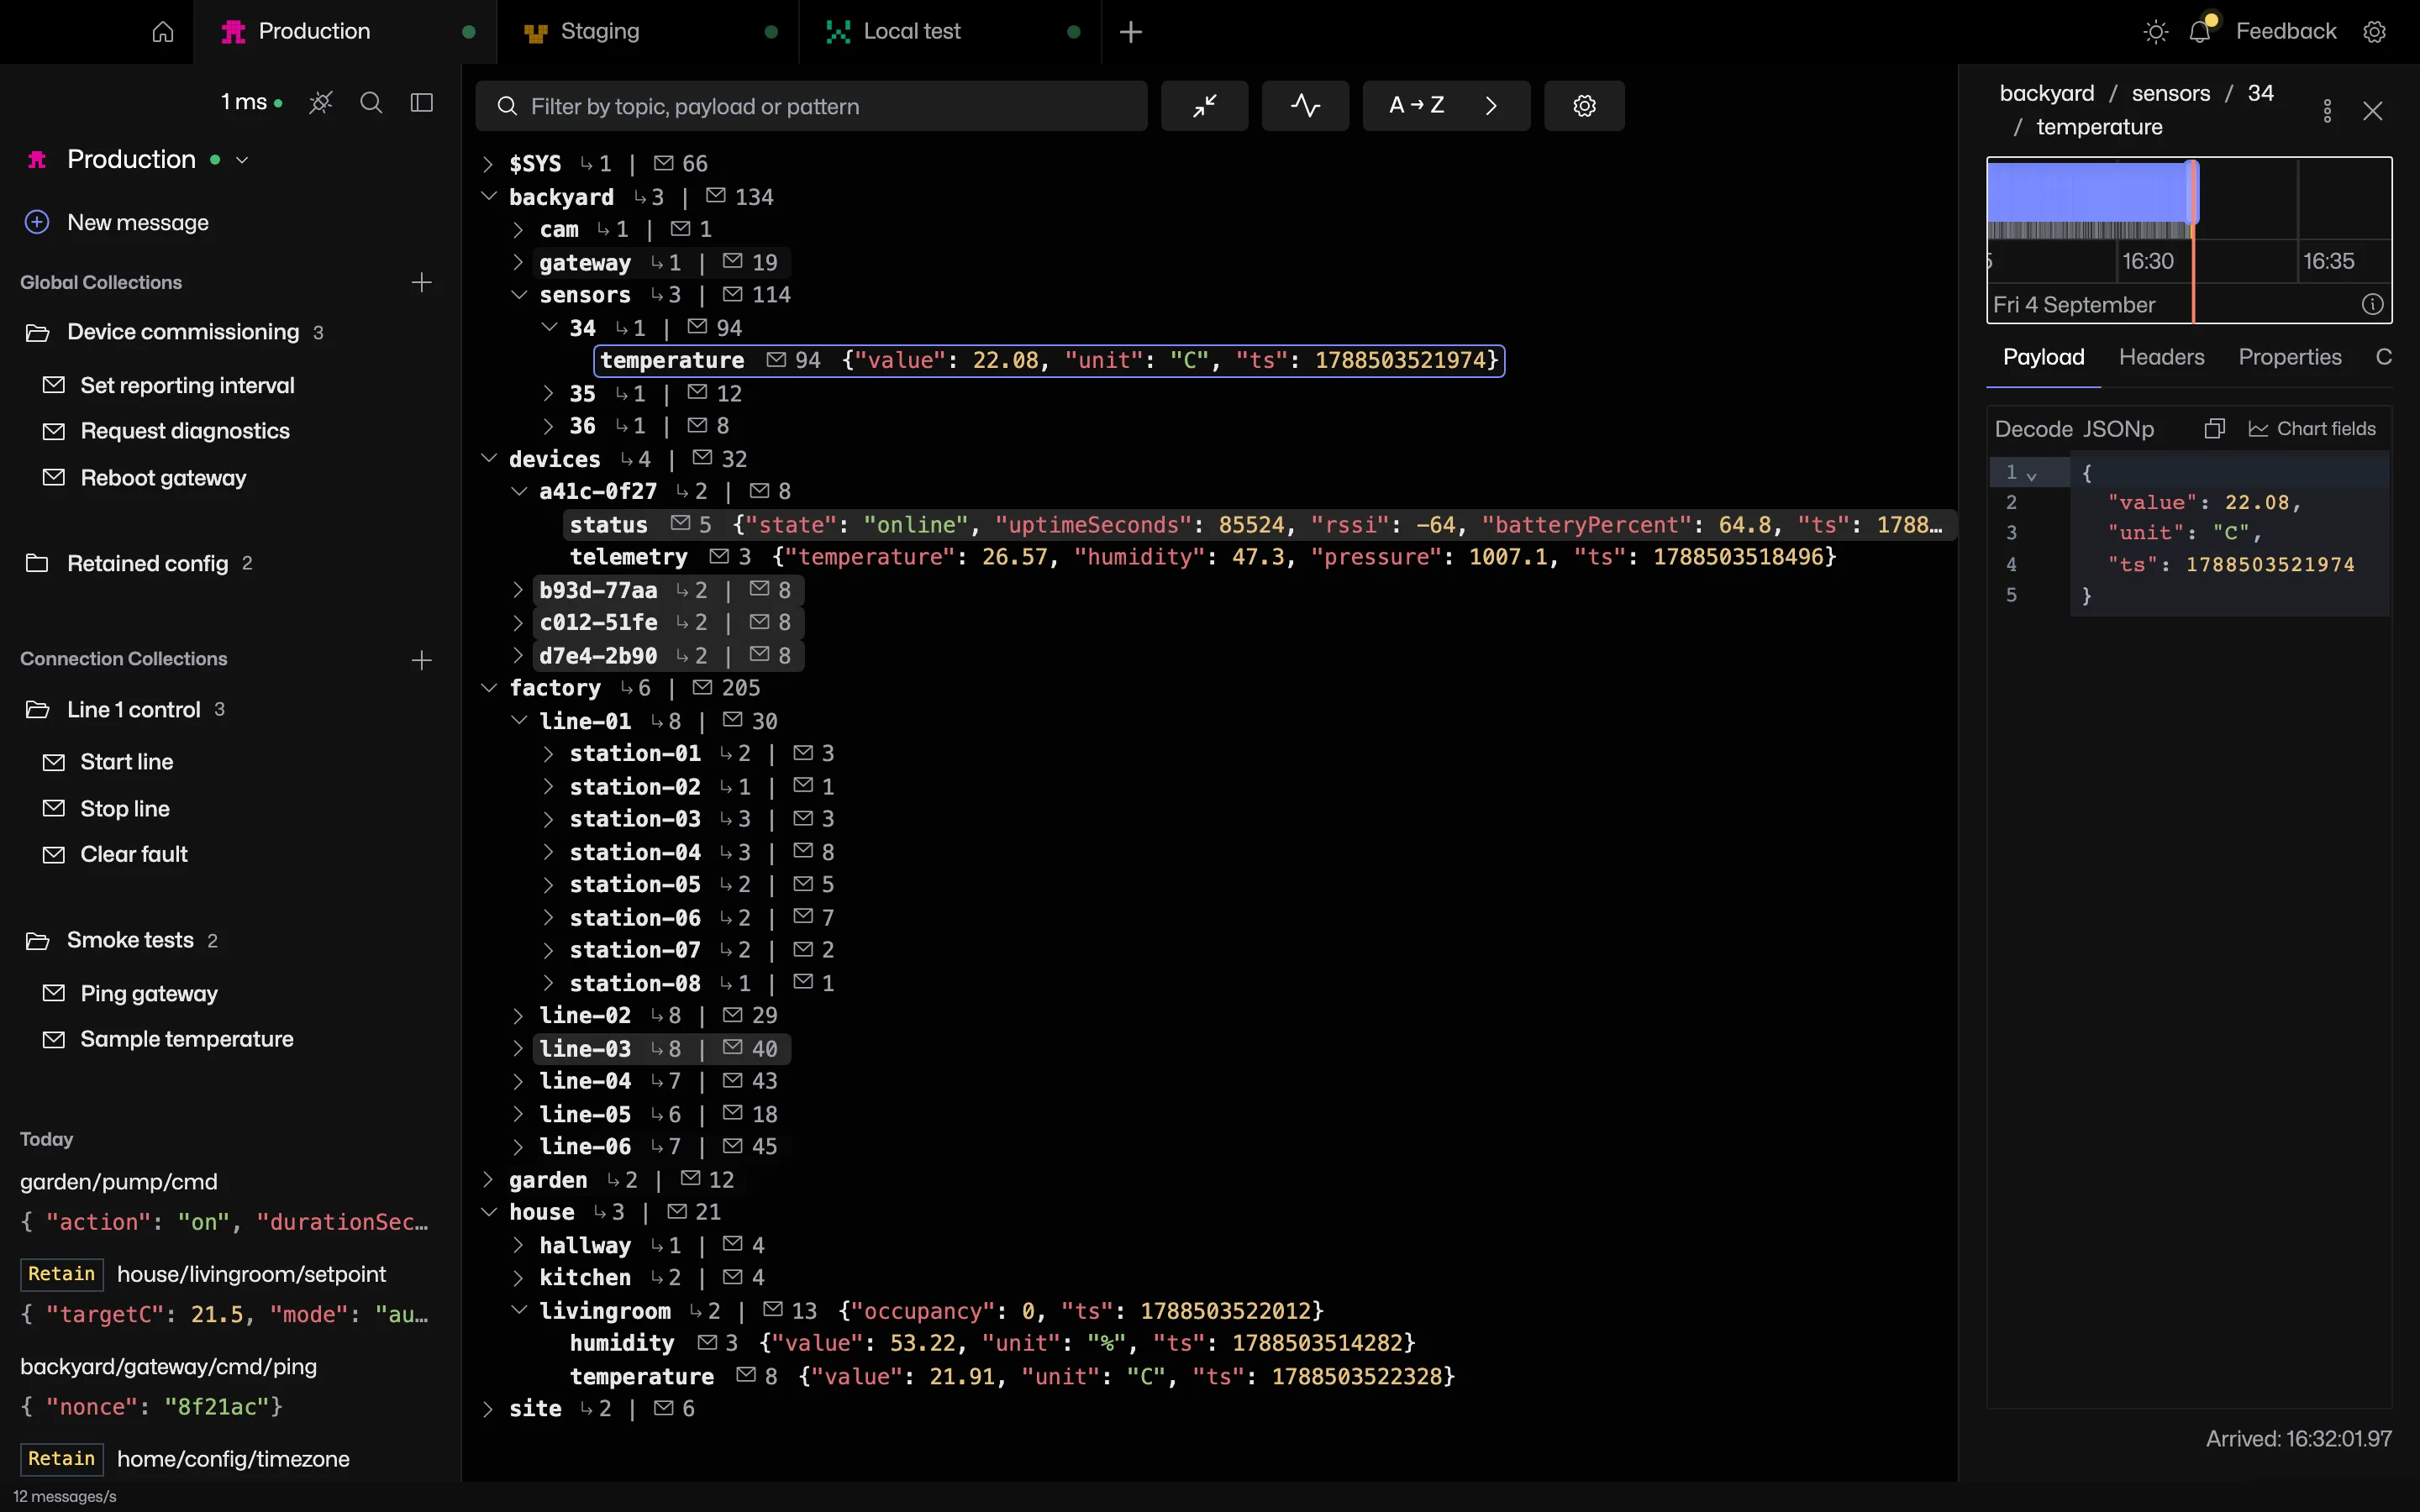Screen dimensions: 2420x1512
Task: Click the orange timeline position marker
Action: [x=2193, y=240]
